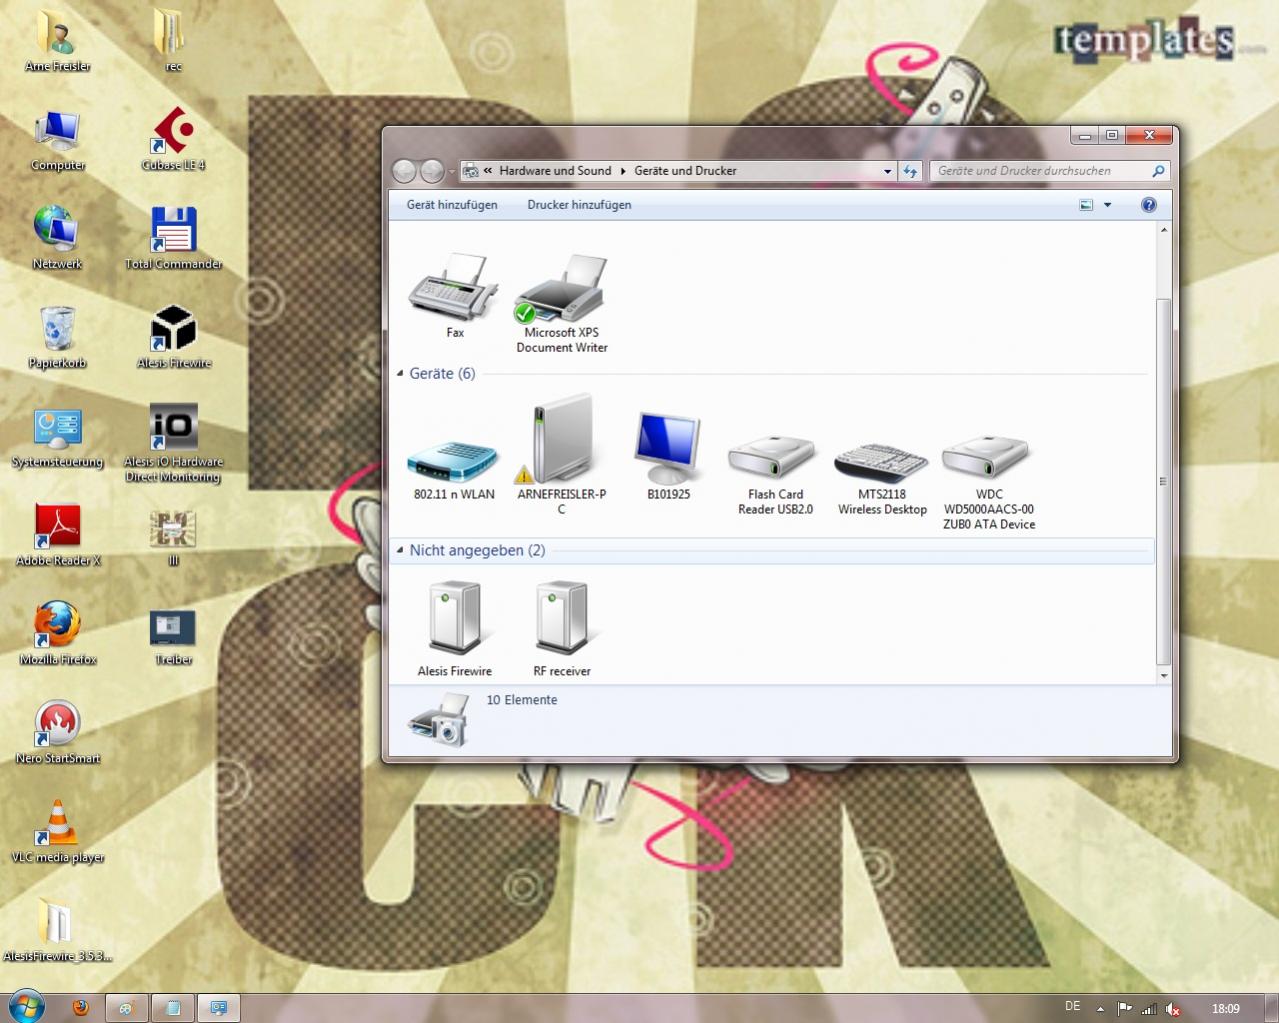Launch Cubase LE 4 shortcut

point(173,139)
